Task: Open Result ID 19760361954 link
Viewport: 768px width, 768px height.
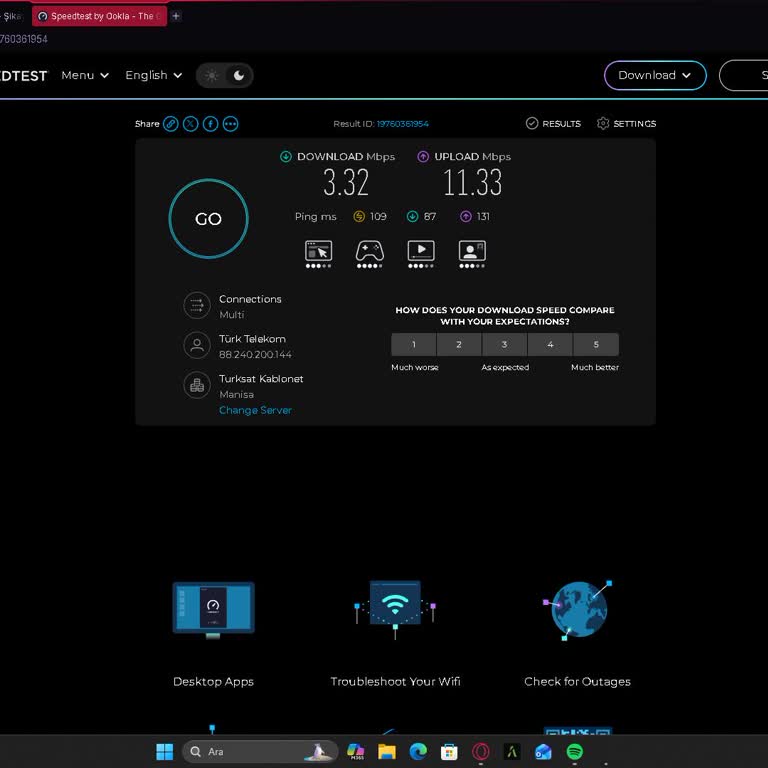Action: (x=403, y=124)
